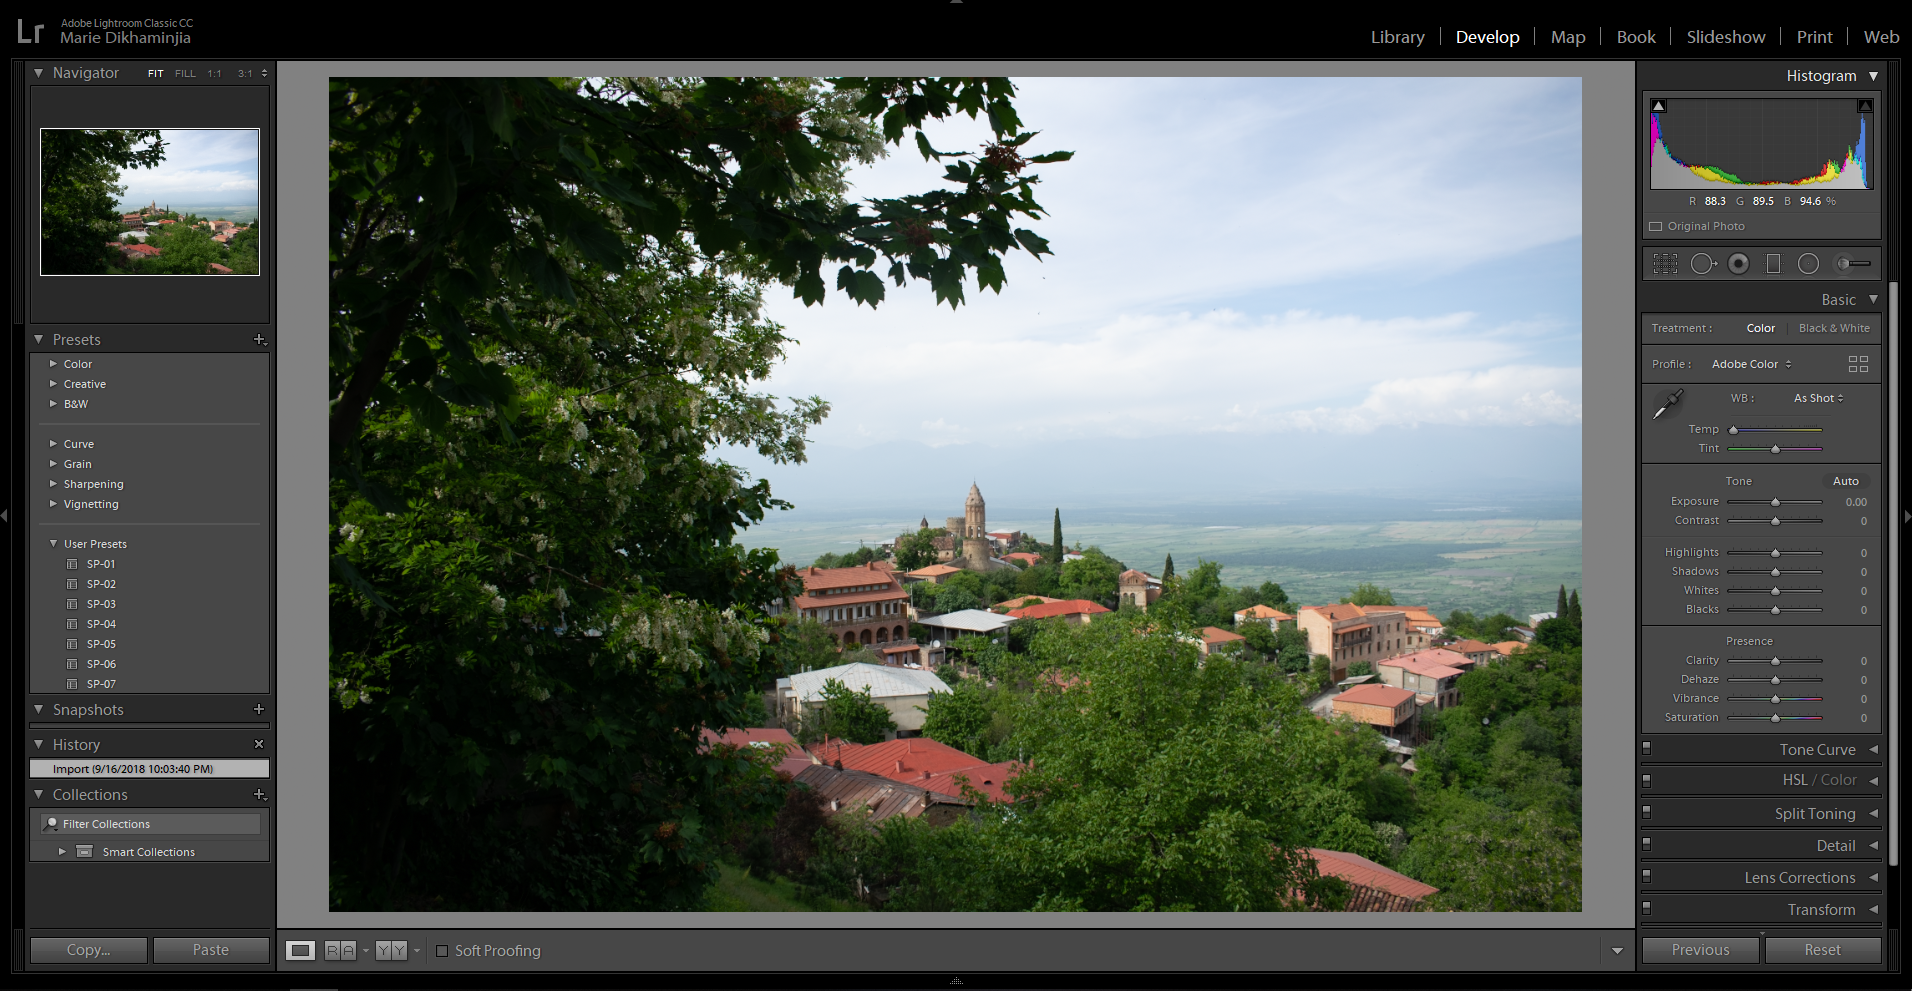Select the Spot Removal tool
Screen dimensions: 1912x991
tap(1702, 264)
